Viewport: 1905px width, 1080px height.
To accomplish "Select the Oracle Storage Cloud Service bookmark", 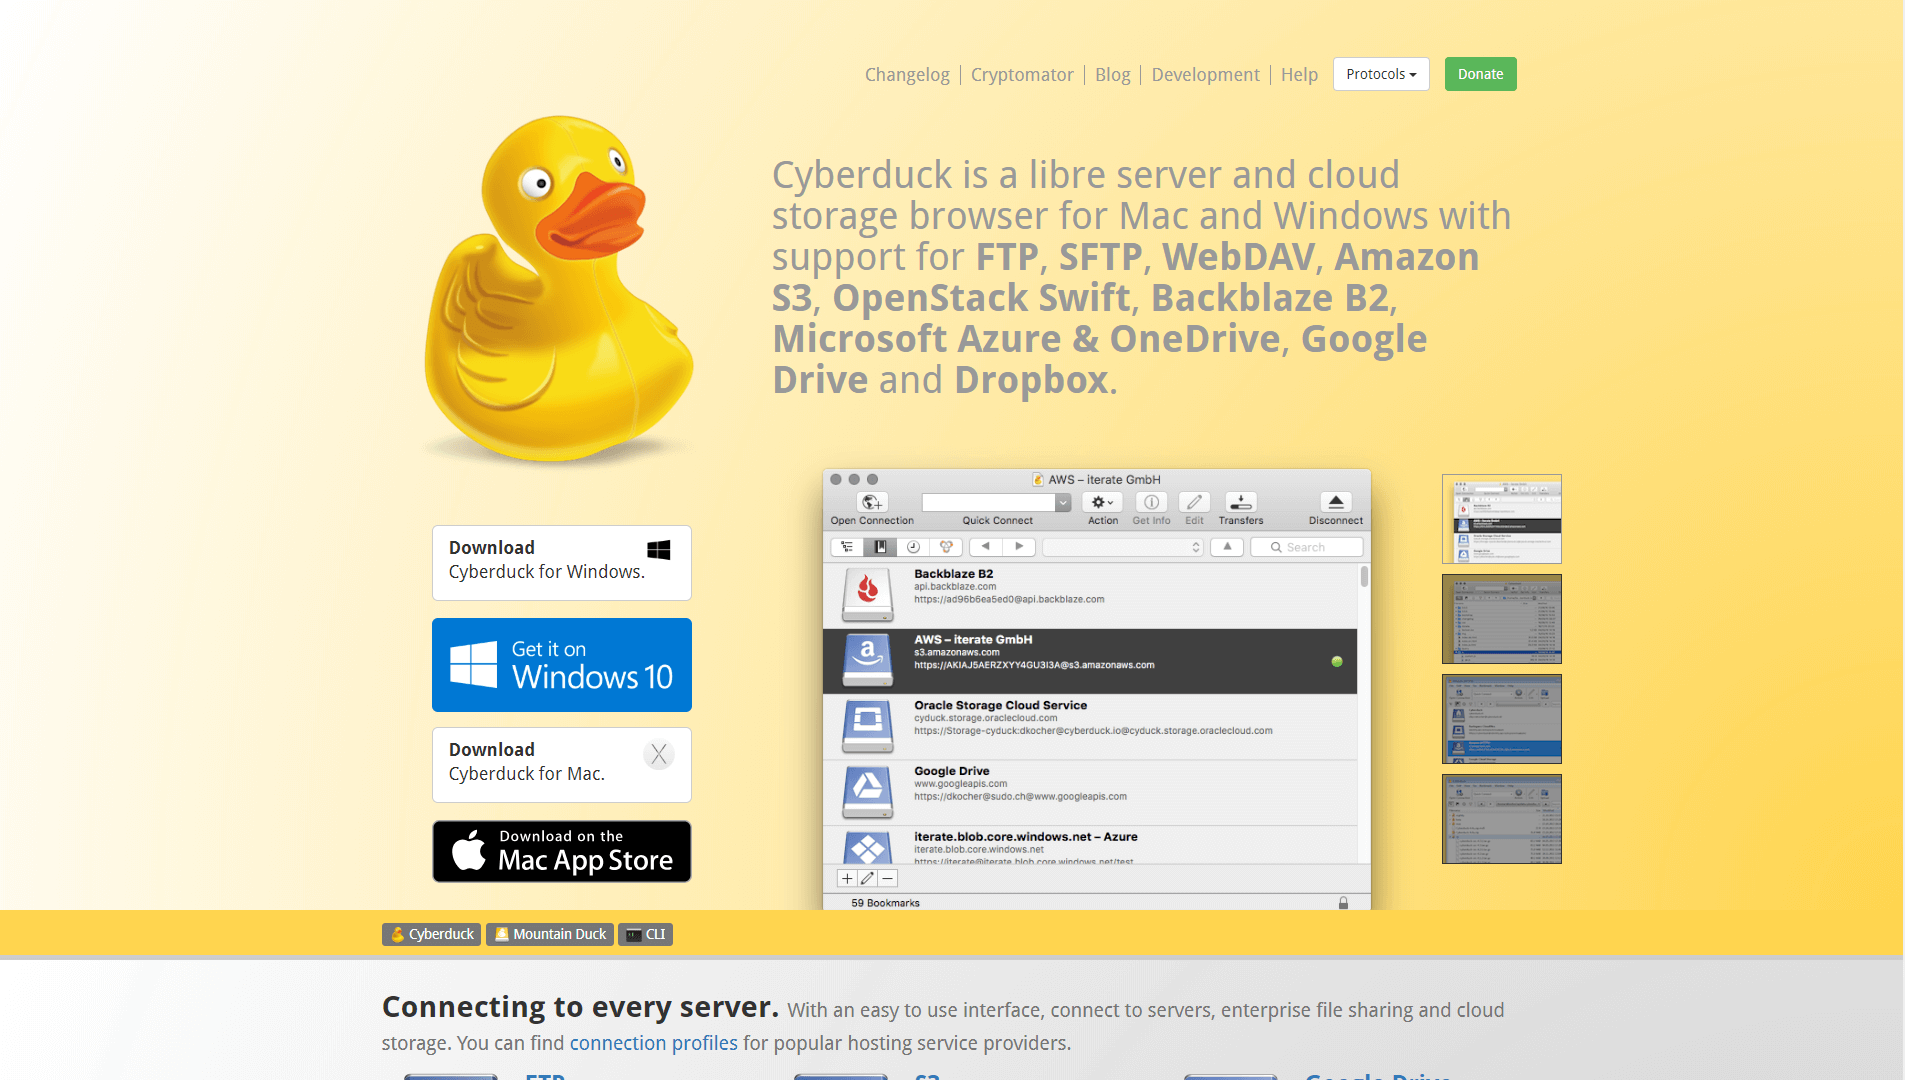I will pyautogui.click(x=1090, y=727).
